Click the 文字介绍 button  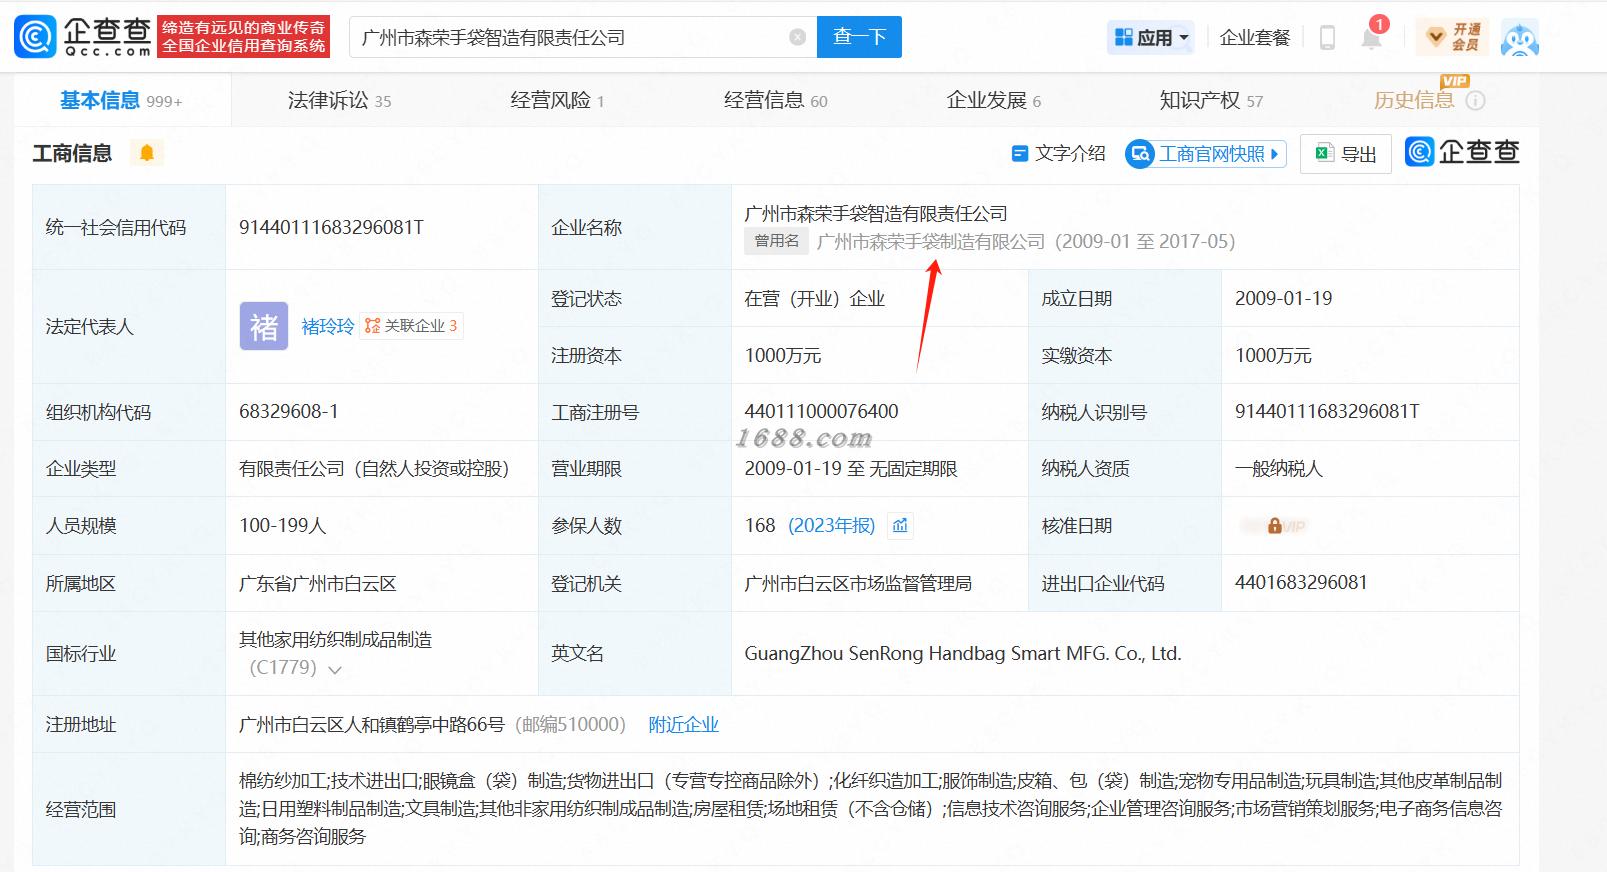pyautogui.click(x=1059, y=153)
